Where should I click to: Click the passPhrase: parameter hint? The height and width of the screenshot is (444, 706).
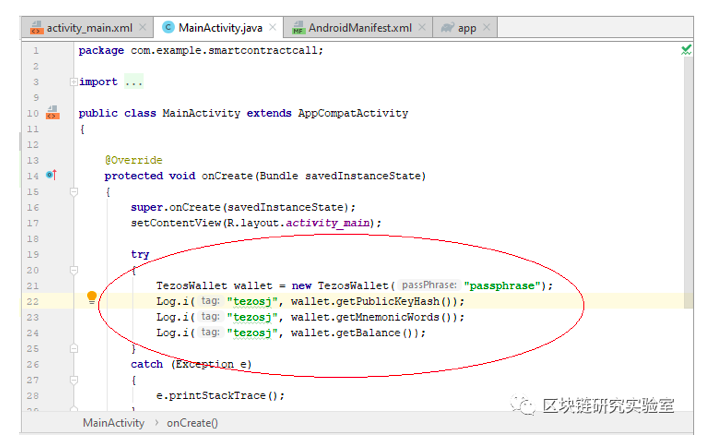pos(429,285)
